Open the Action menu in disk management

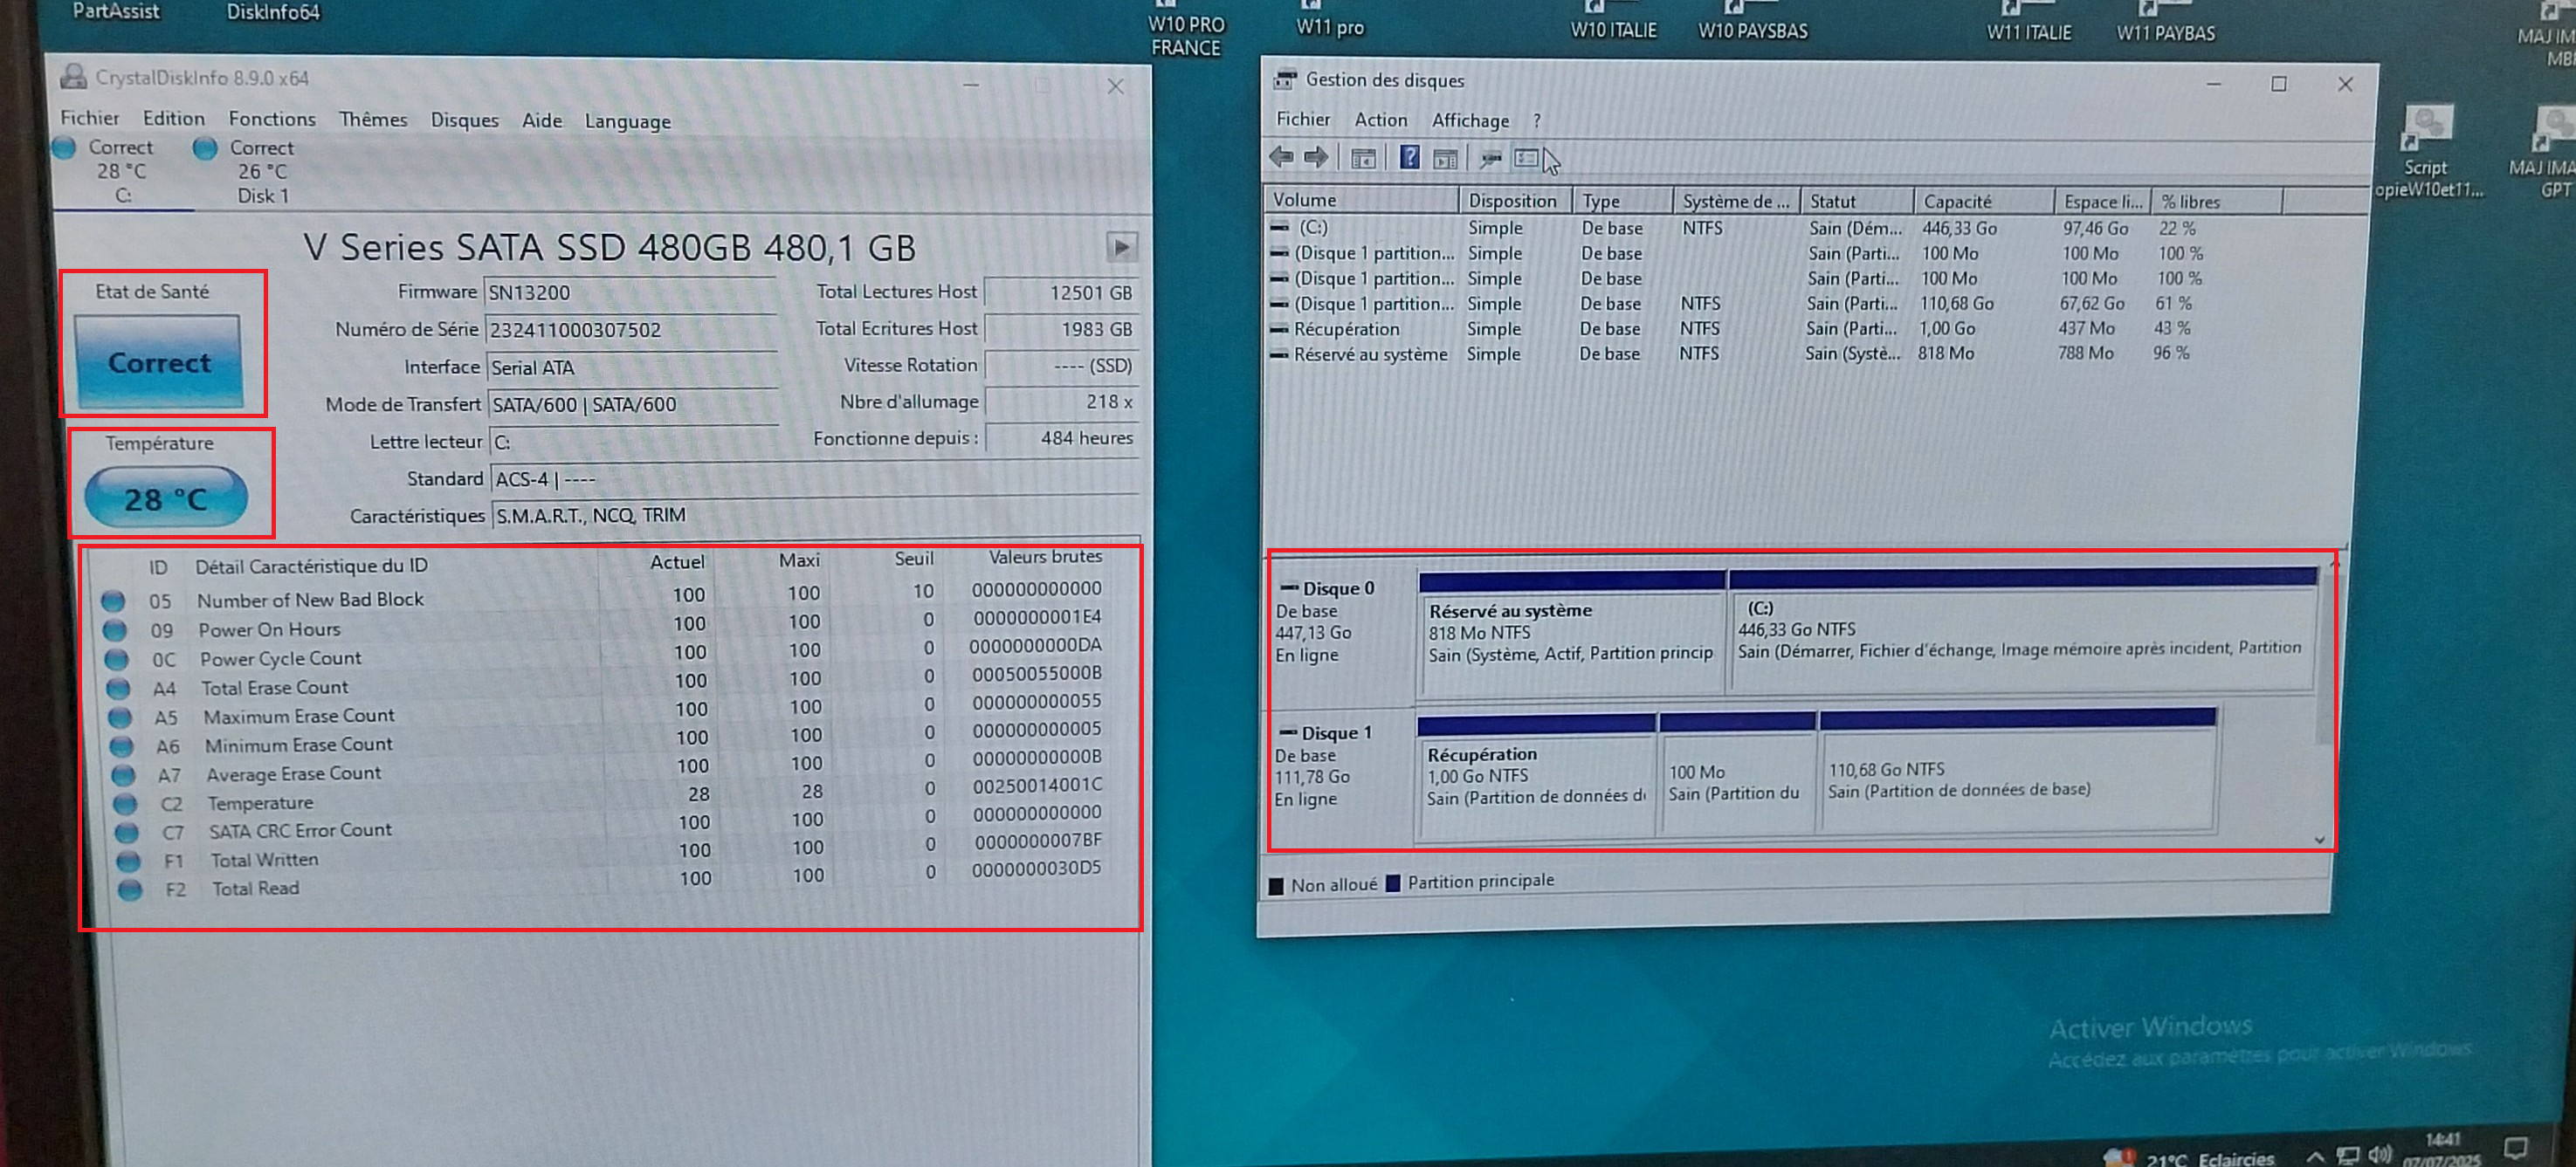(x=1380, y=120)
